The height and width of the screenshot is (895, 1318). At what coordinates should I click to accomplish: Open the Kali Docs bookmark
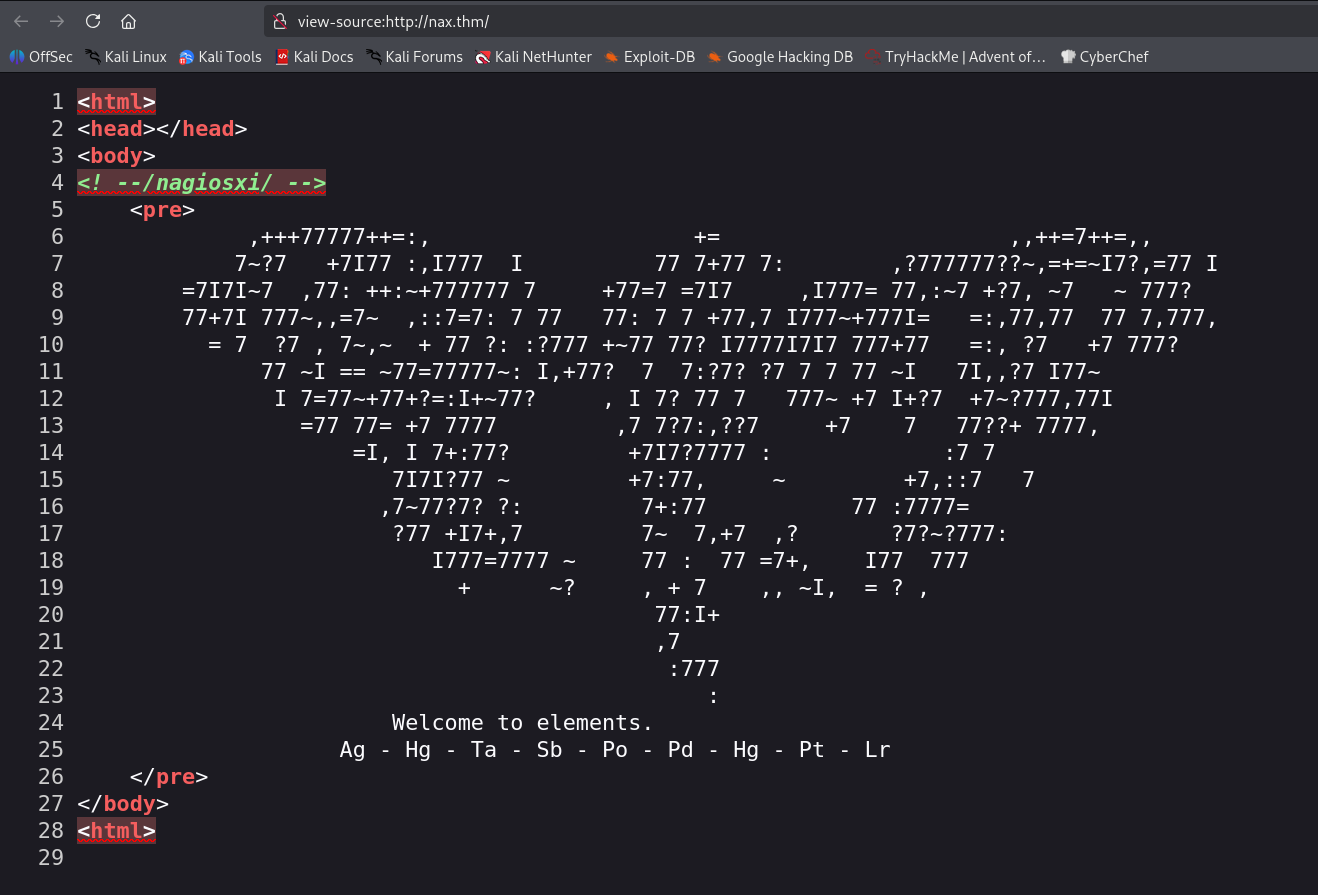pos(314,57)
